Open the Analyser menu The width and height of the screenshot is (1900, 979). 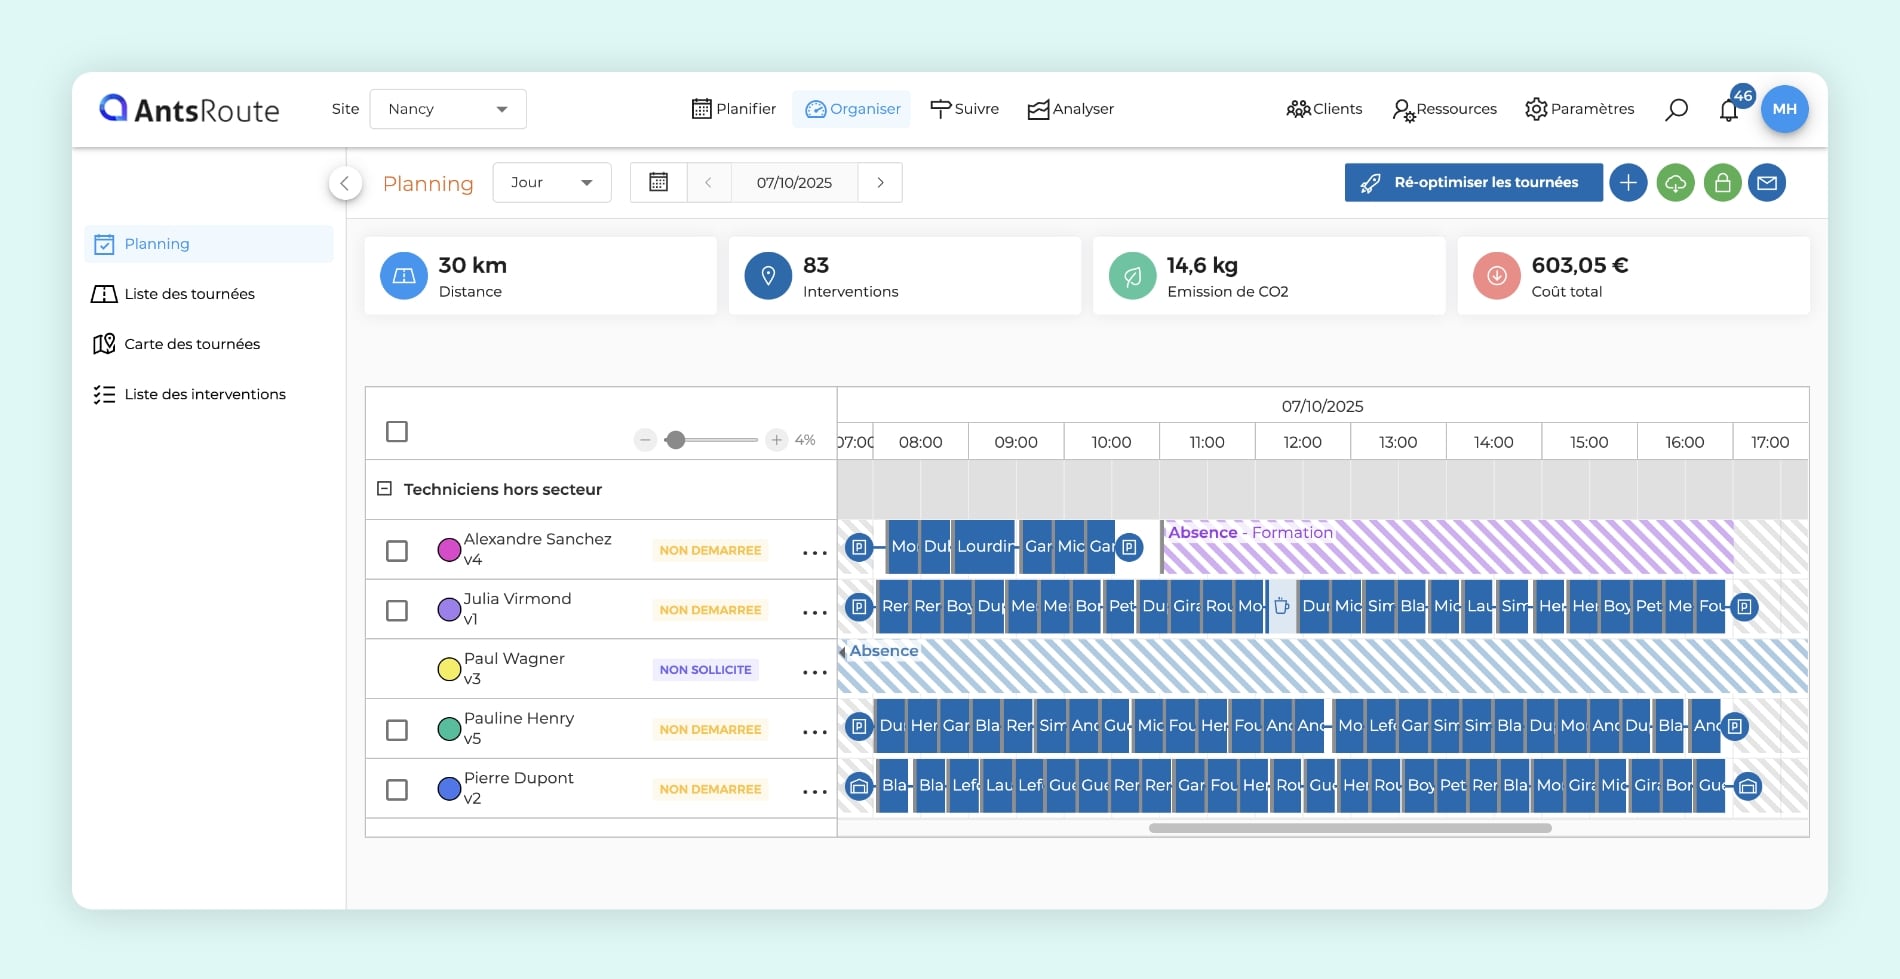pyautogui.click(x=1070, y=109)
